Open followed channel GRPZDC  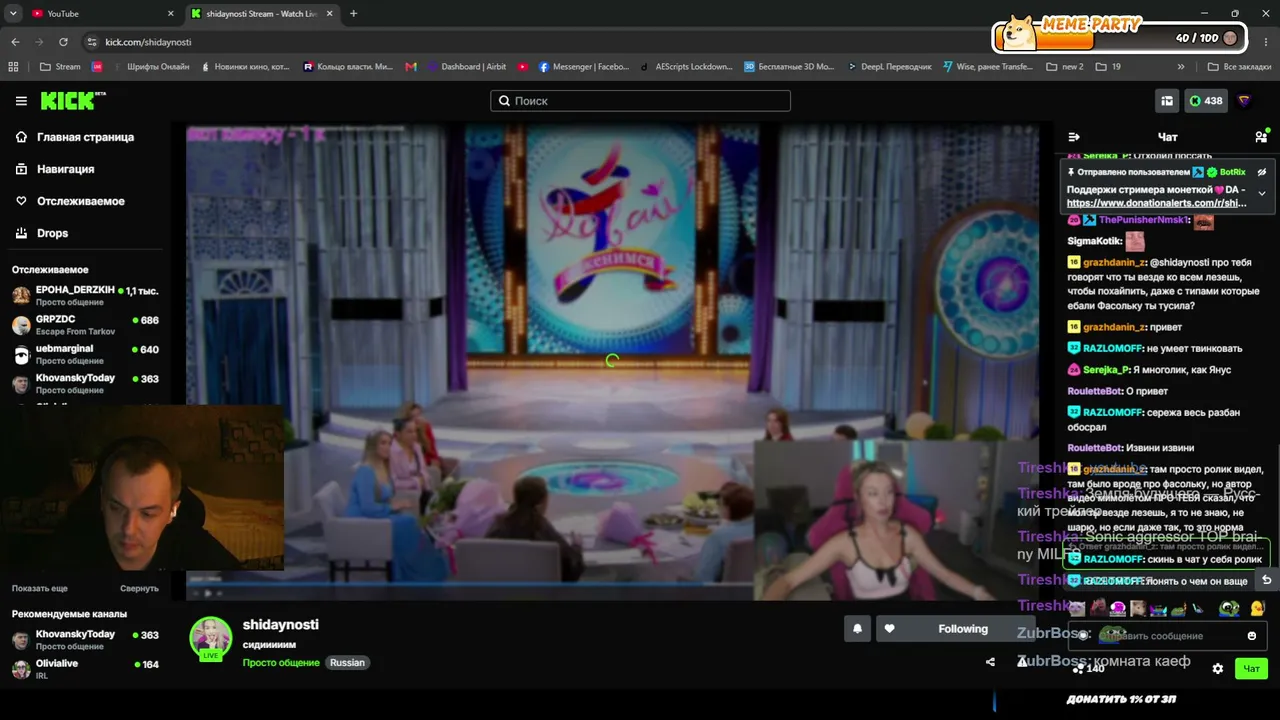pyautogui.click(x=85, y=325)
